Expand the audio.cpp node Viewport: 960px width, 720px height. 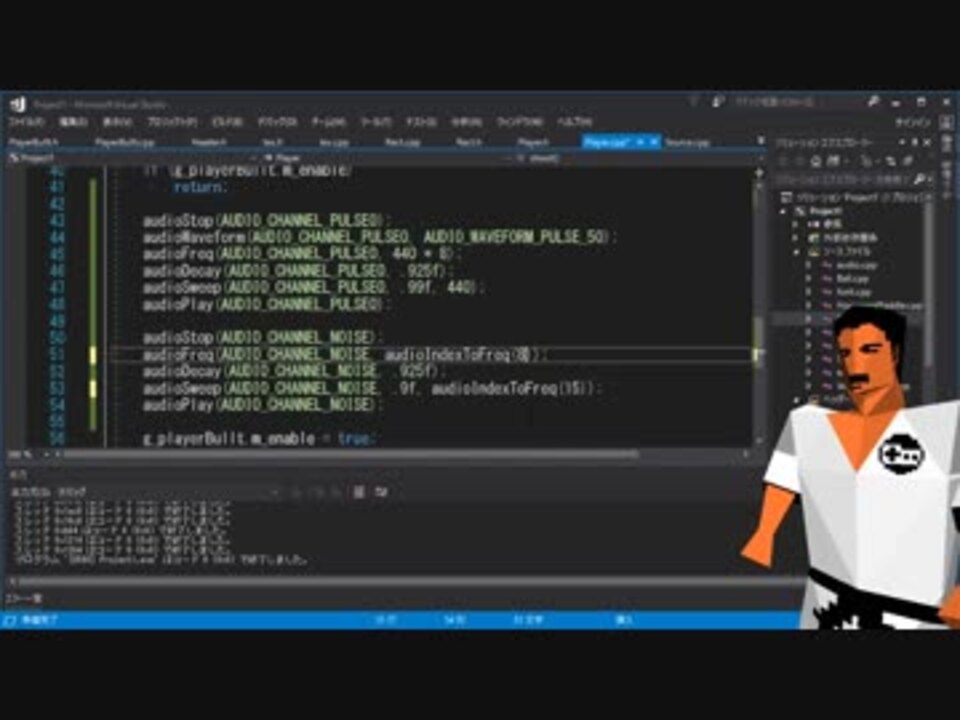point(808,266)
